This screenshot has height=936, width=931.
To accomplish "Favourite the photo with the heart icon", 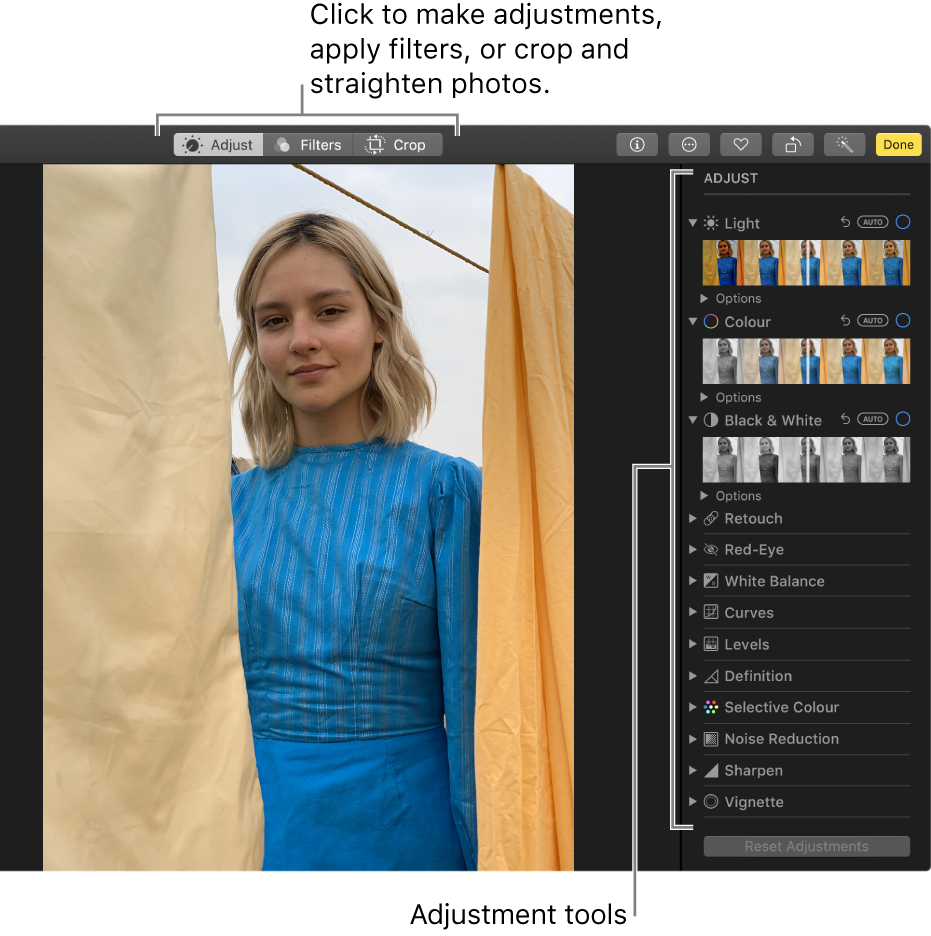I will coord(741,144).
